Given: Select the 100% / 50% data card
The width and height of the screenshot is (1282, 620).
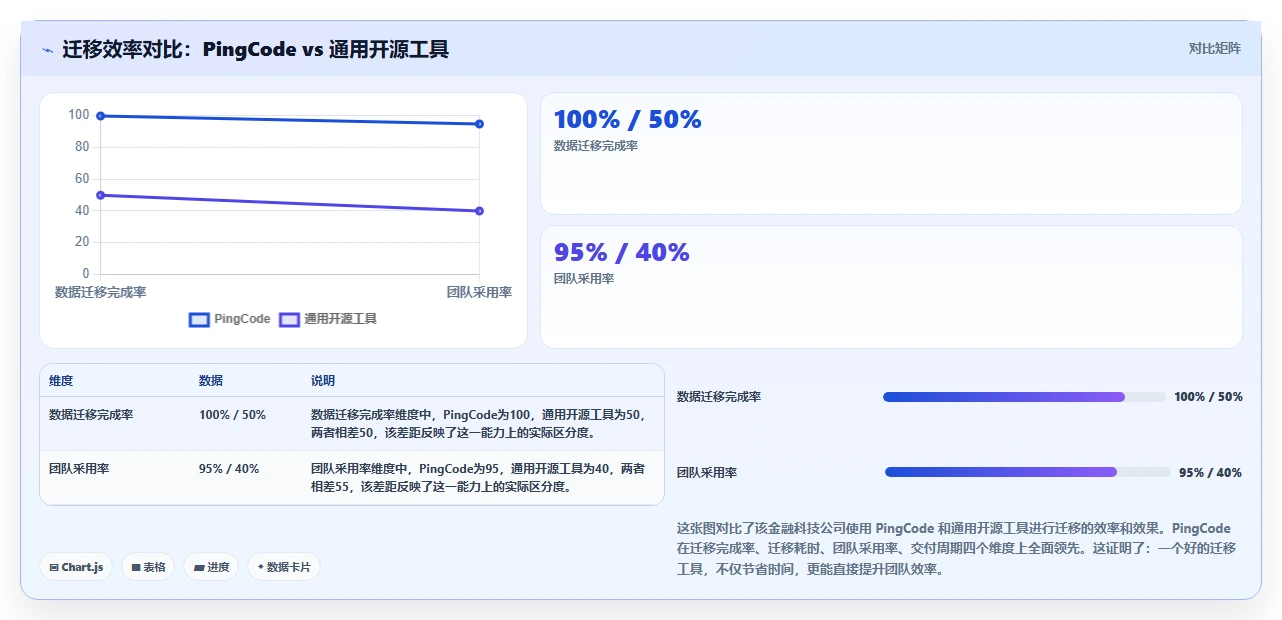Looking at the screenshot, I should click(x=891, y=153).
